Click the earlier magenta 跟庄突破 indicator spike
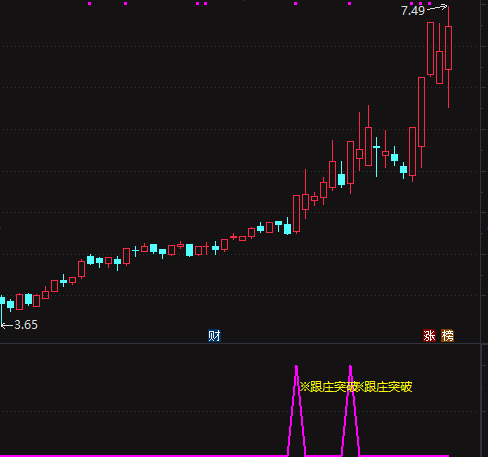488x457 pixels. (x=296, y=411)
